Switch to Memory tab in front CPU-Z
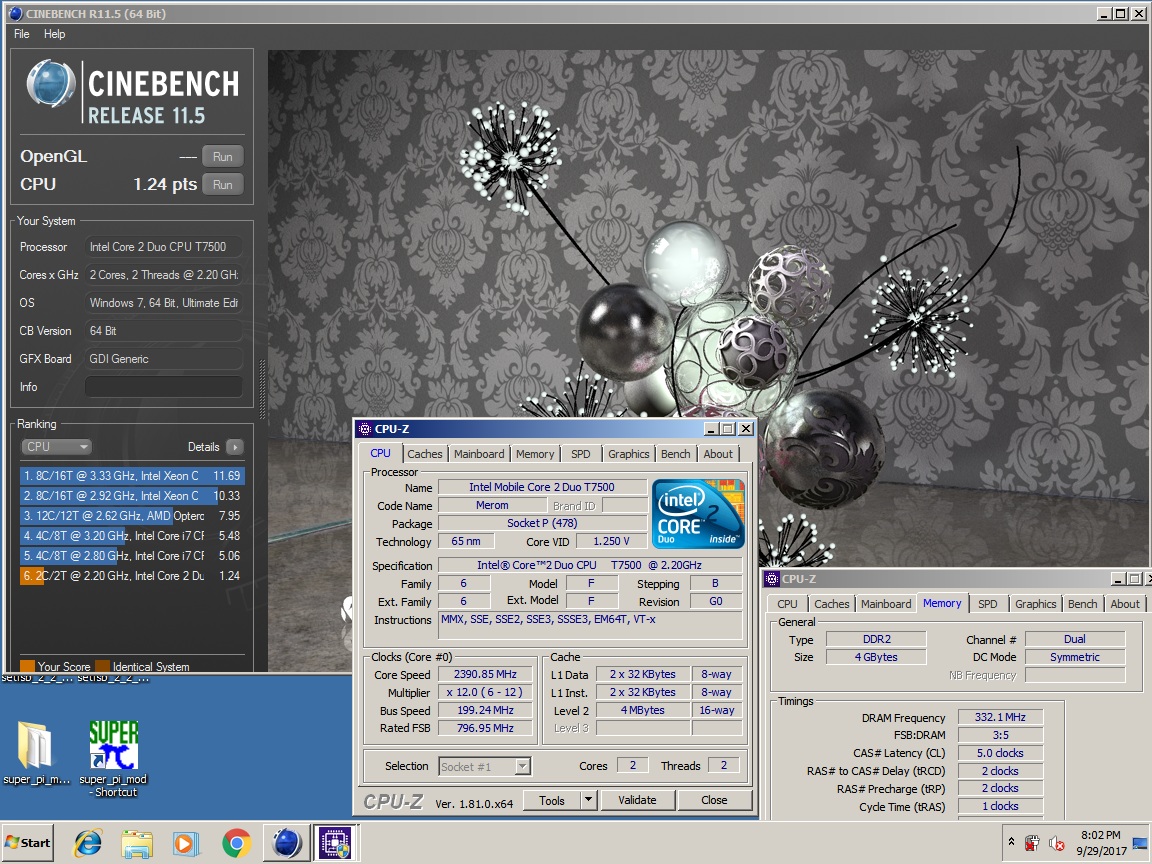Screen dimensions: 1152x864 click(x=535, y=454)
